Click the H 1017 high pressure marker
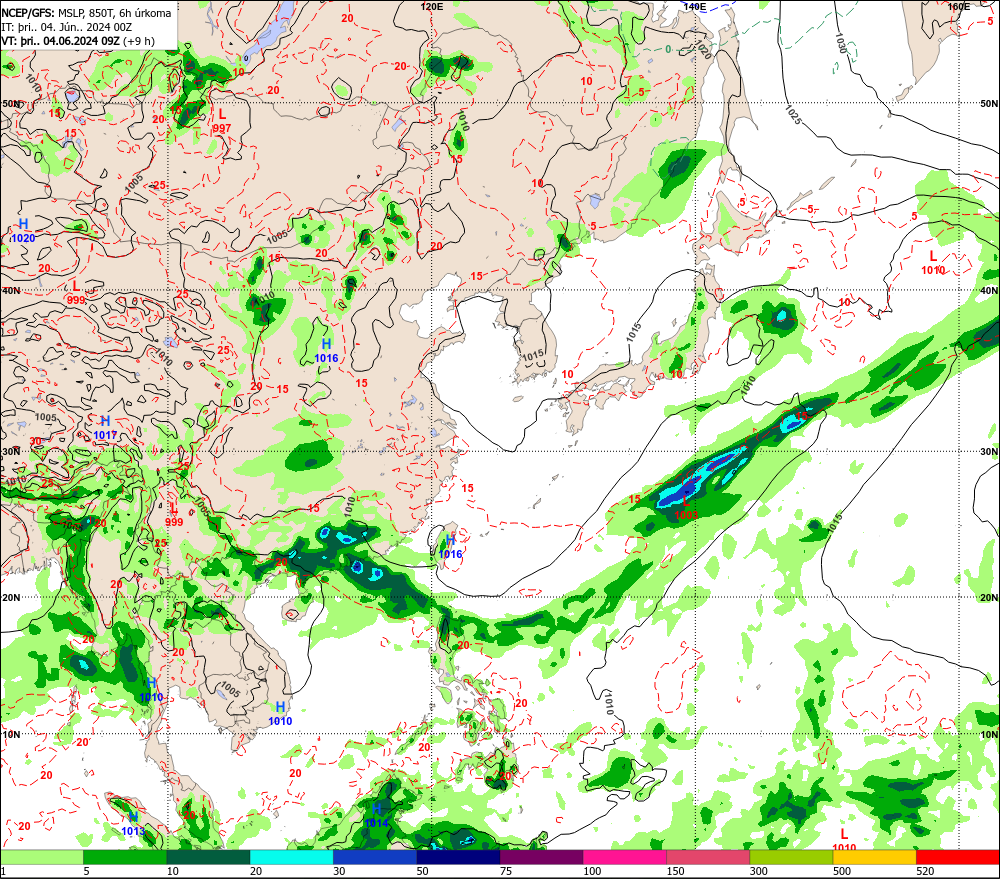 click(105, 428)
